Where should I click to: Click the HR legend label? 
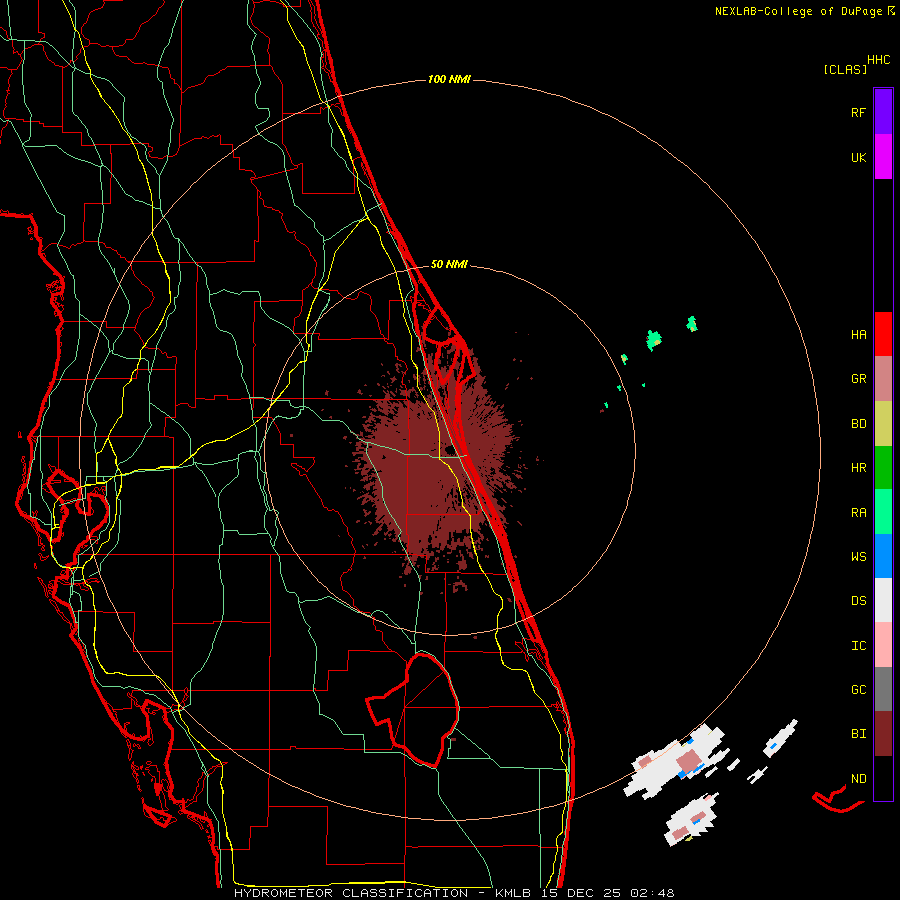858,468
